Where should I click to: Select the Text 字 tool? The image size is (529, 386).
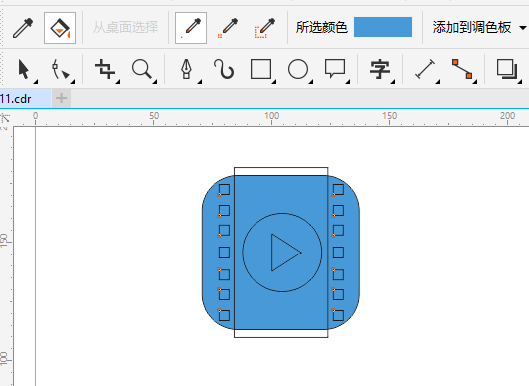point(380,69)
